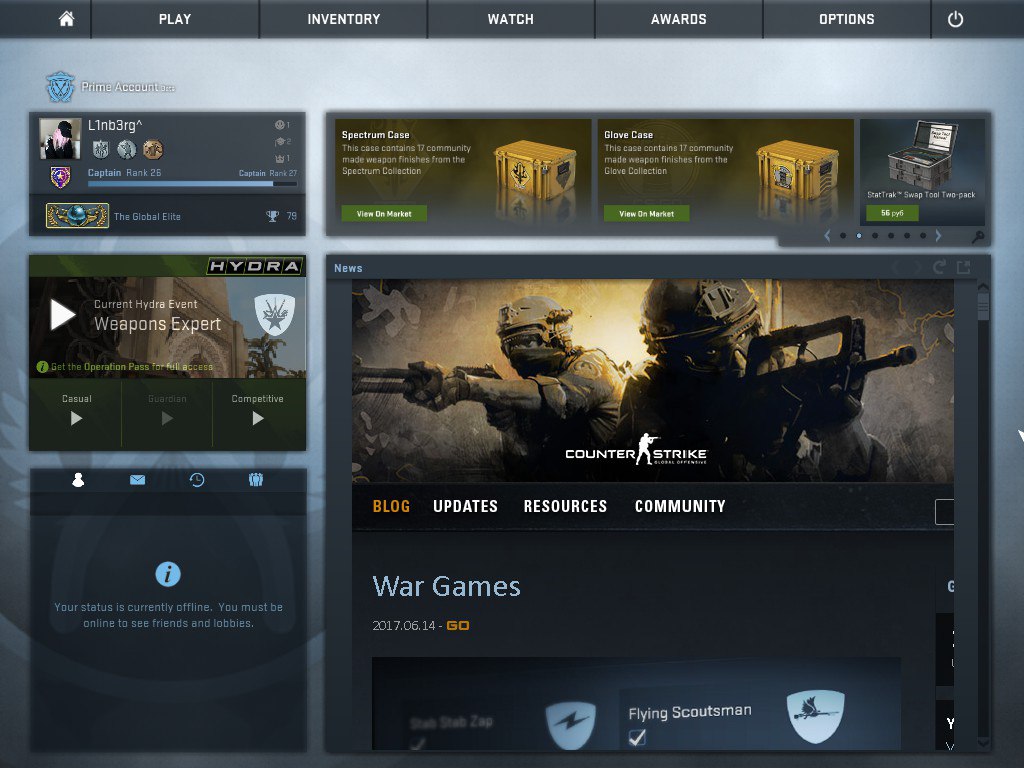Click the green info icon by Operation Pass

tap(42, 367)
